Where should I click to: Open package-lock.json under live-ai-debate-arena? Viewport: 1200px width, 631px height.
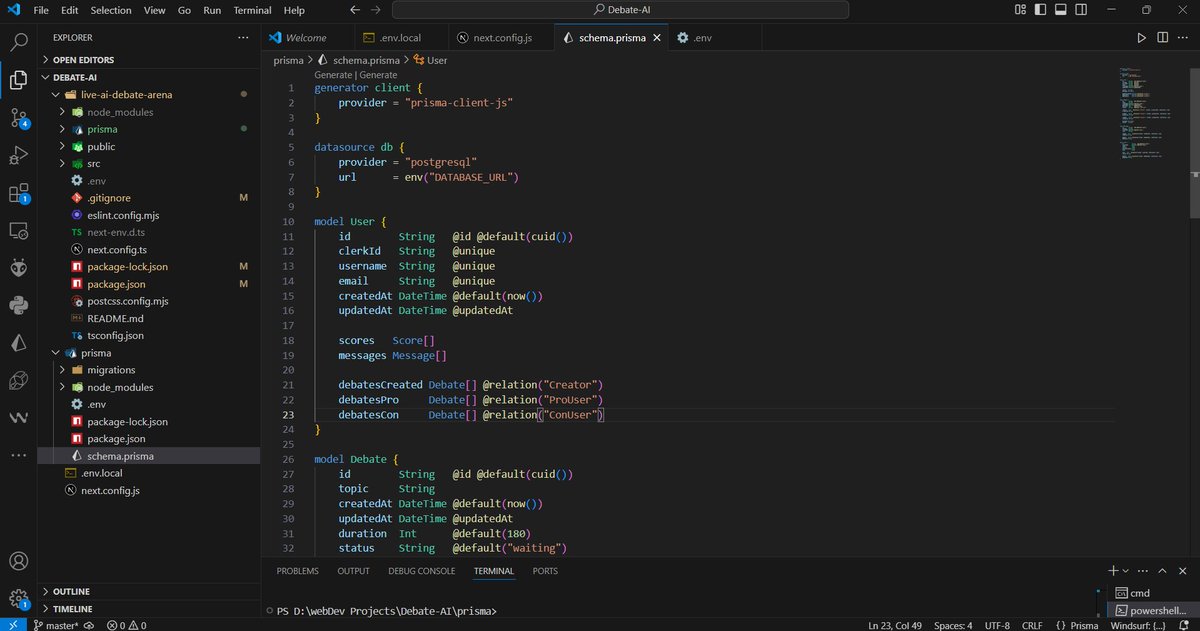click(x=127, y=267)
